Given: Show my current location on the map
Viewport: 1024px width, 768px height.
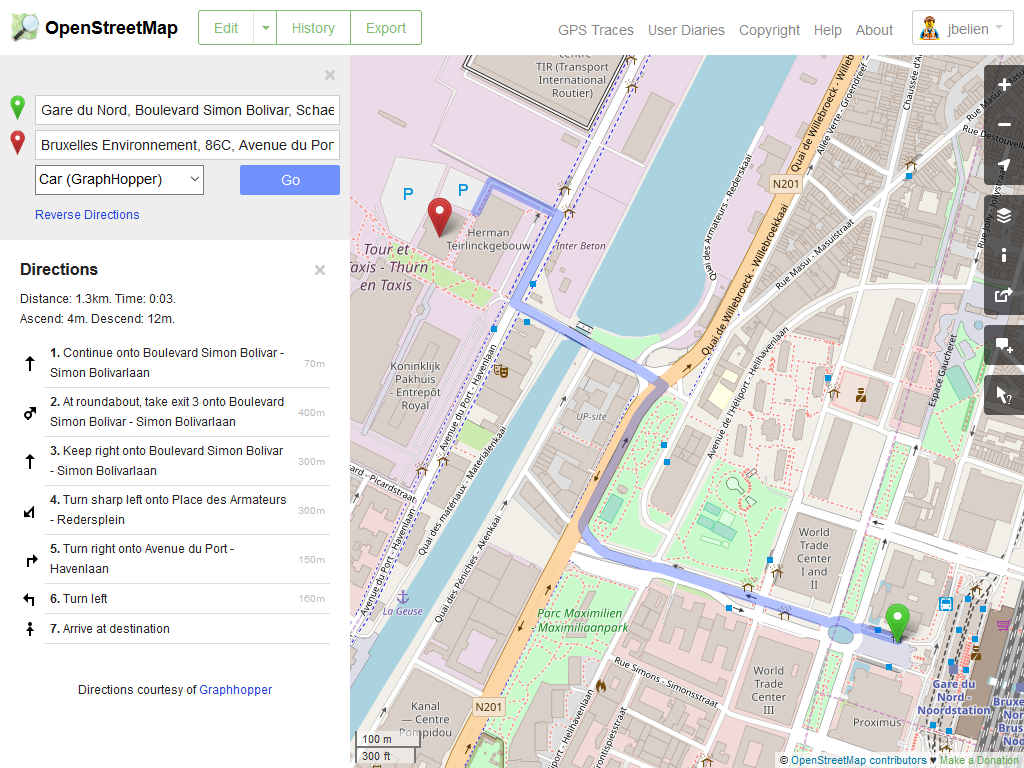Looking at the screenshot, I should 1004,166.
